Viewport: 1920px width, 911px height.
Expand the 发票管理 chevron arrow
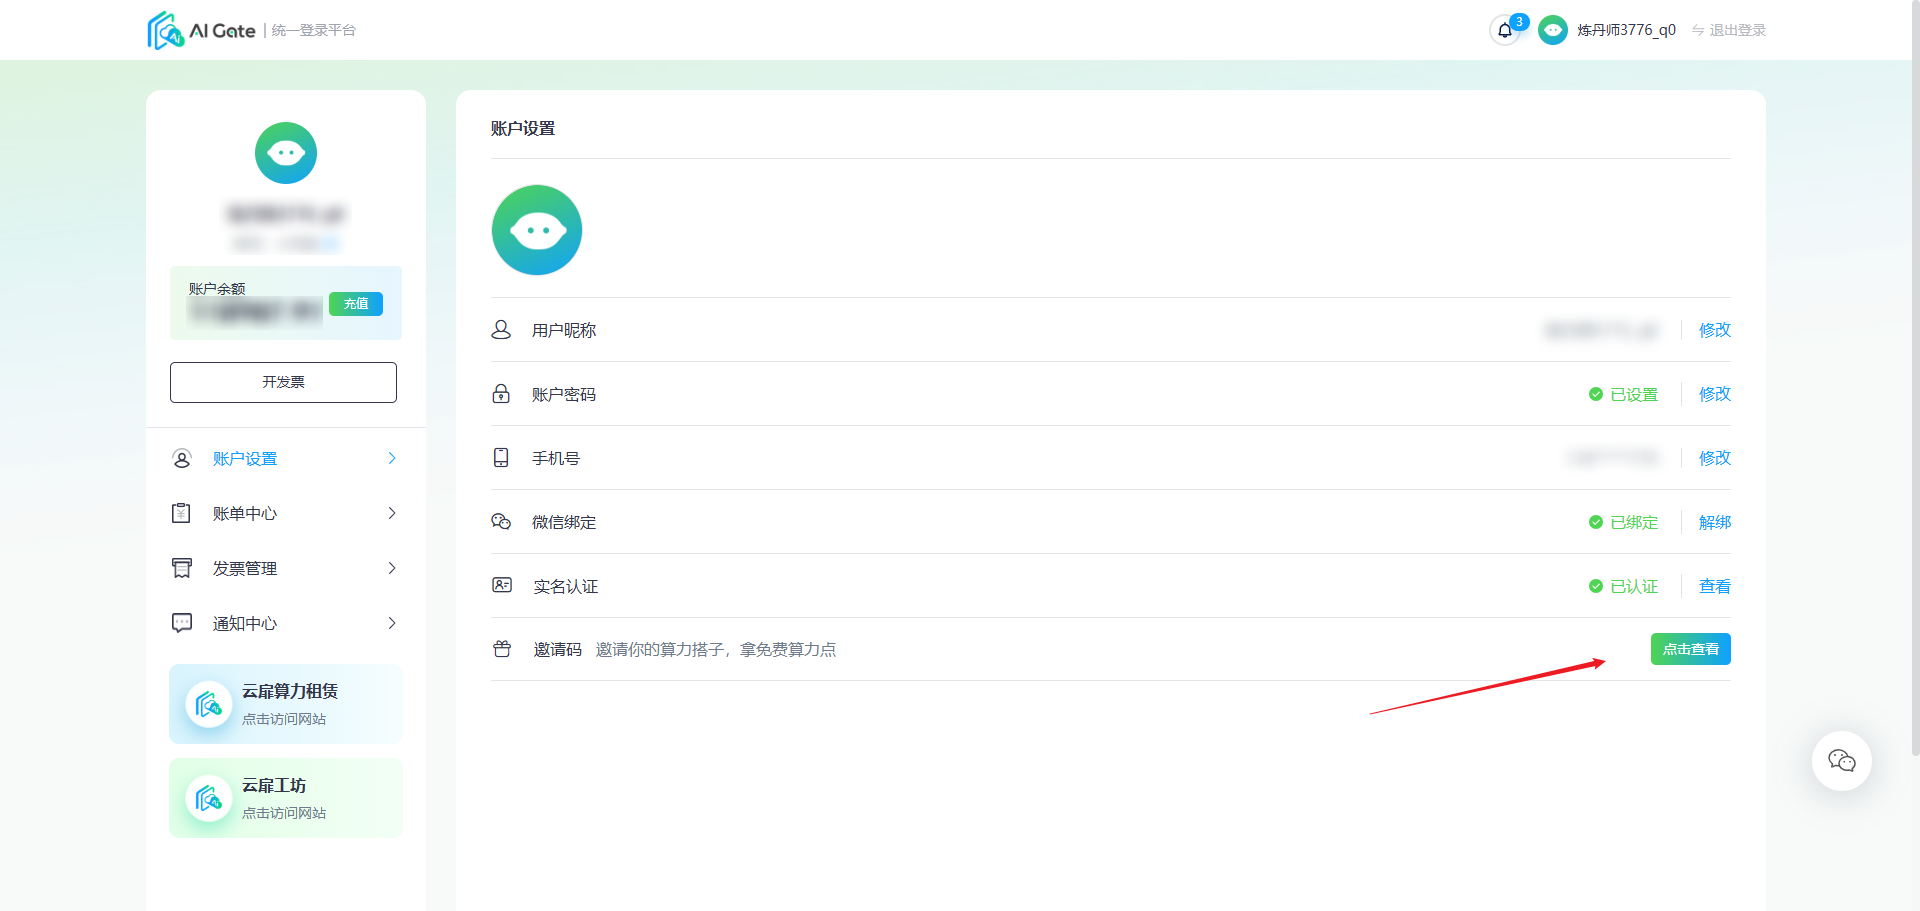(x=392, y=568)
